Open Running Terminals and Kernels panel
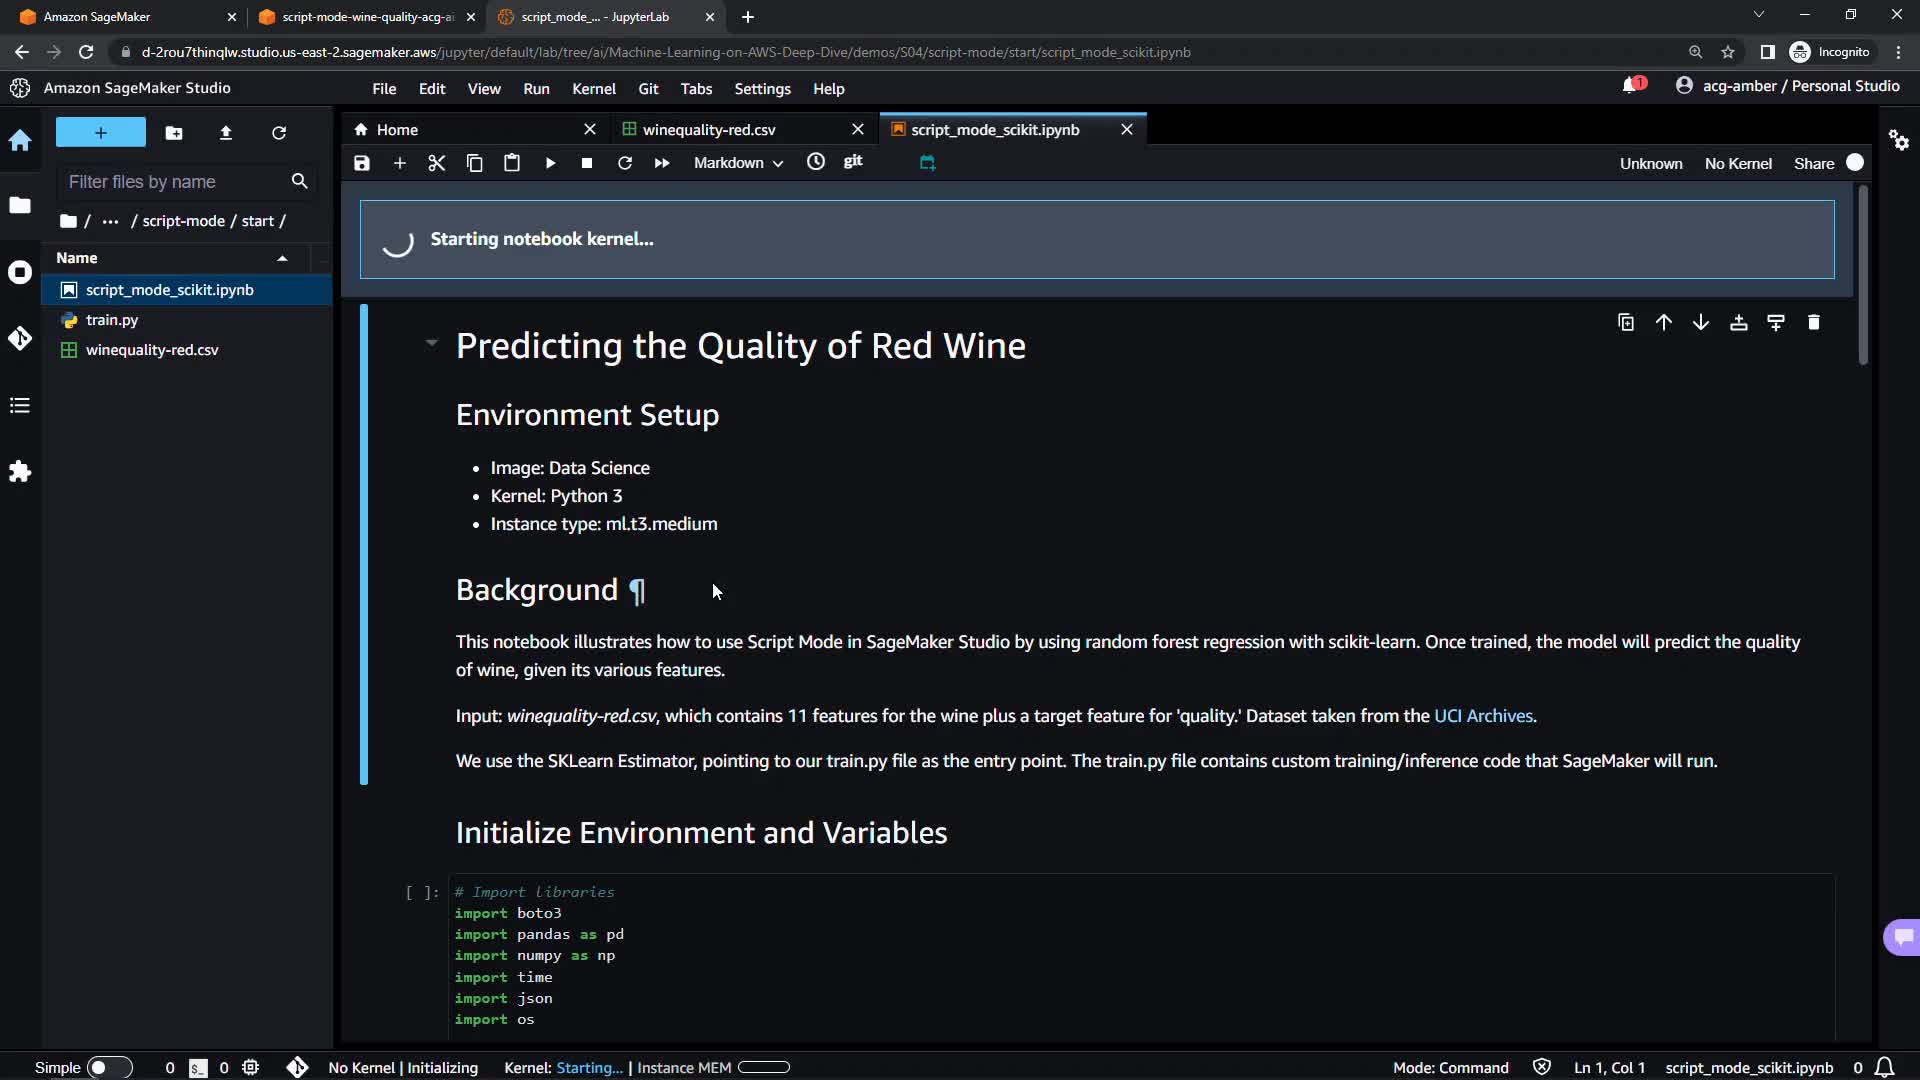Viewport: 1920px width, 1080px height. tap(20, 272)
